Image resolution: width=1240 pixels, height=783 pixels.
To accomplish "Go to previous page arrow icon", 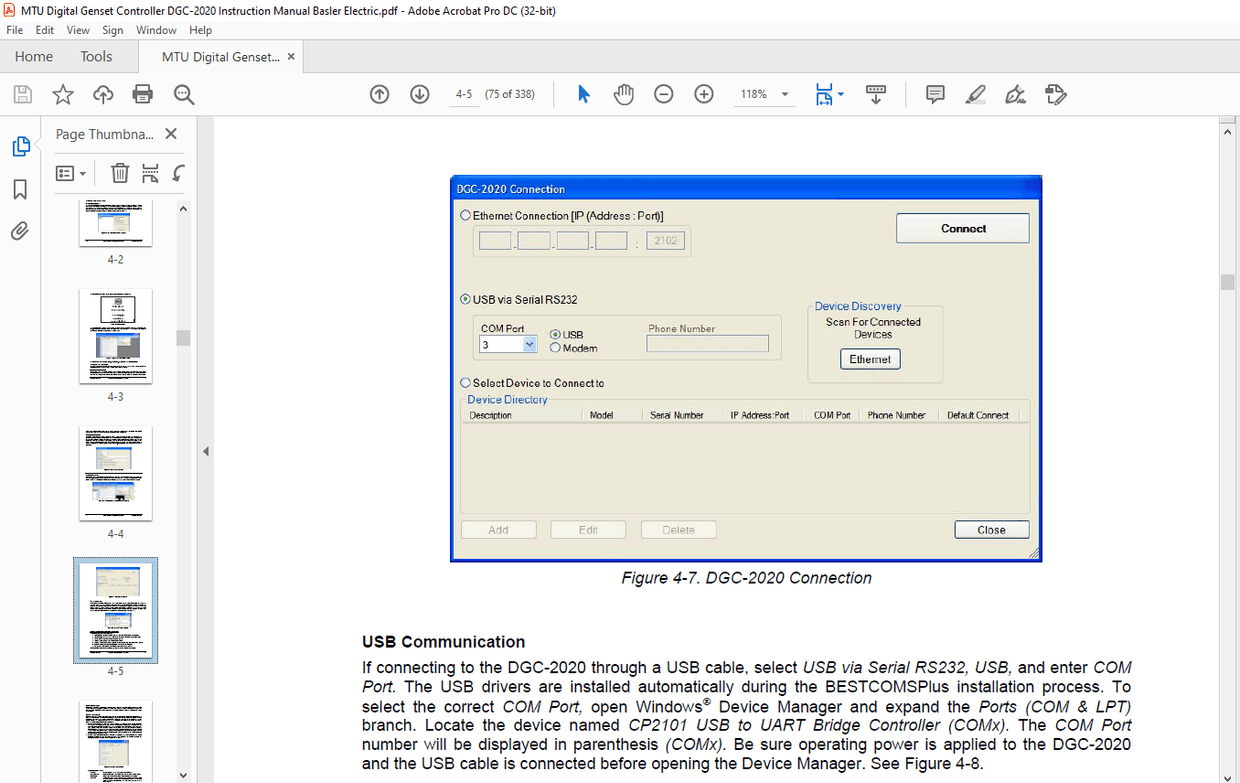I will [379, 94].
